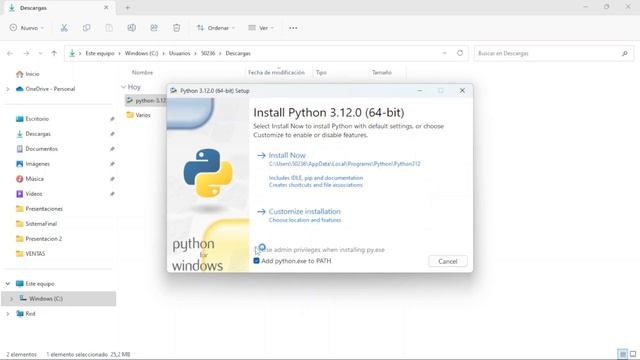Open recent locations dropdown arrow
Viewport: 640px width, 360px height.
[x=40, y=53]
